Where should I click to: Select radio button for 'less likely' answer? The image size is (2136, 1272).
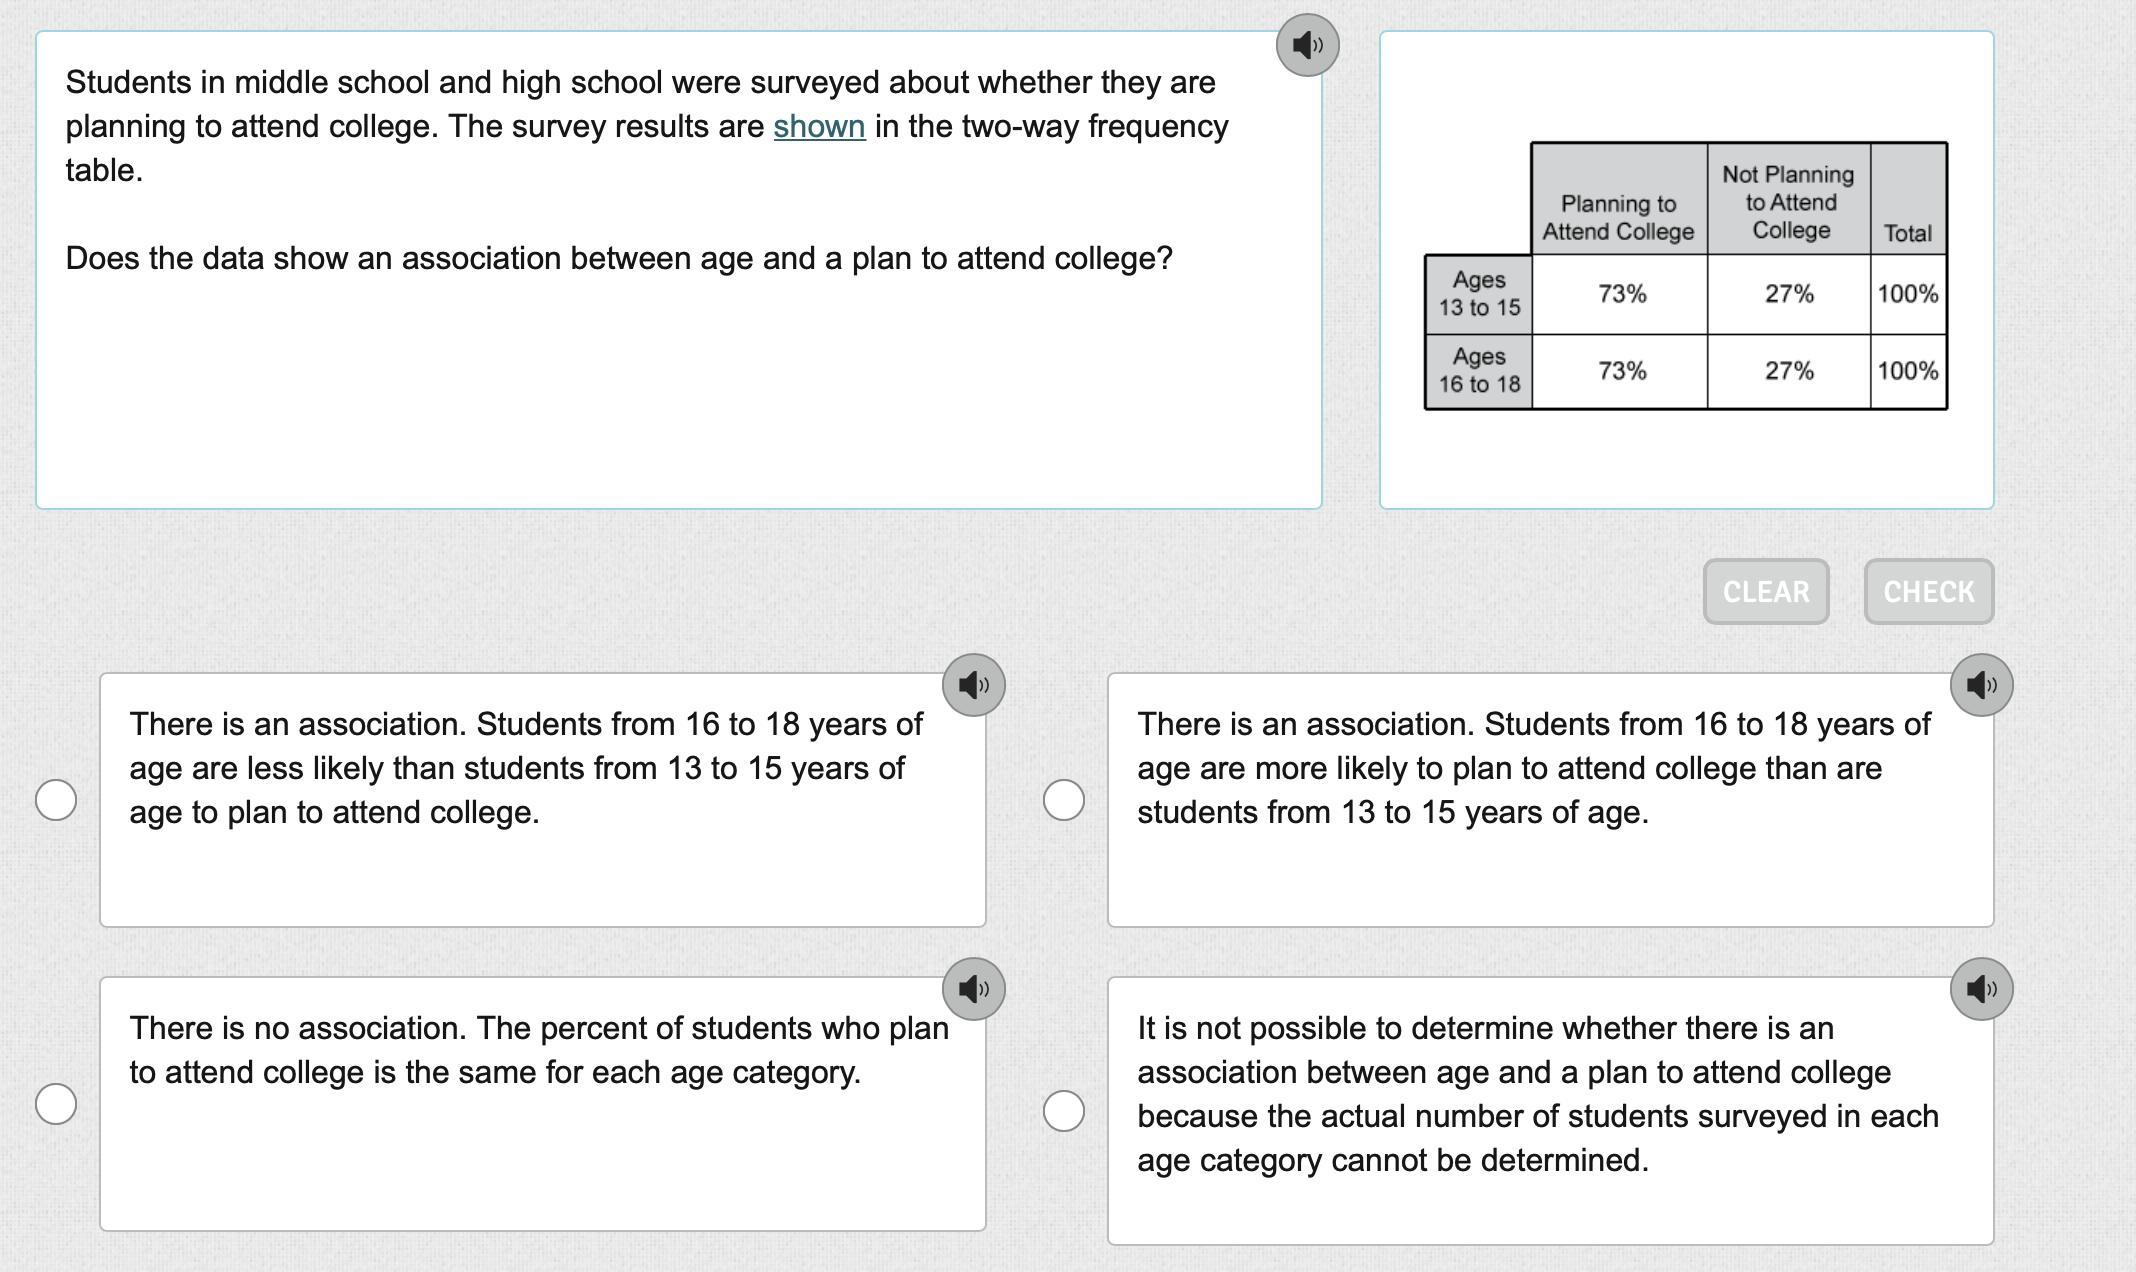point(56,800)
